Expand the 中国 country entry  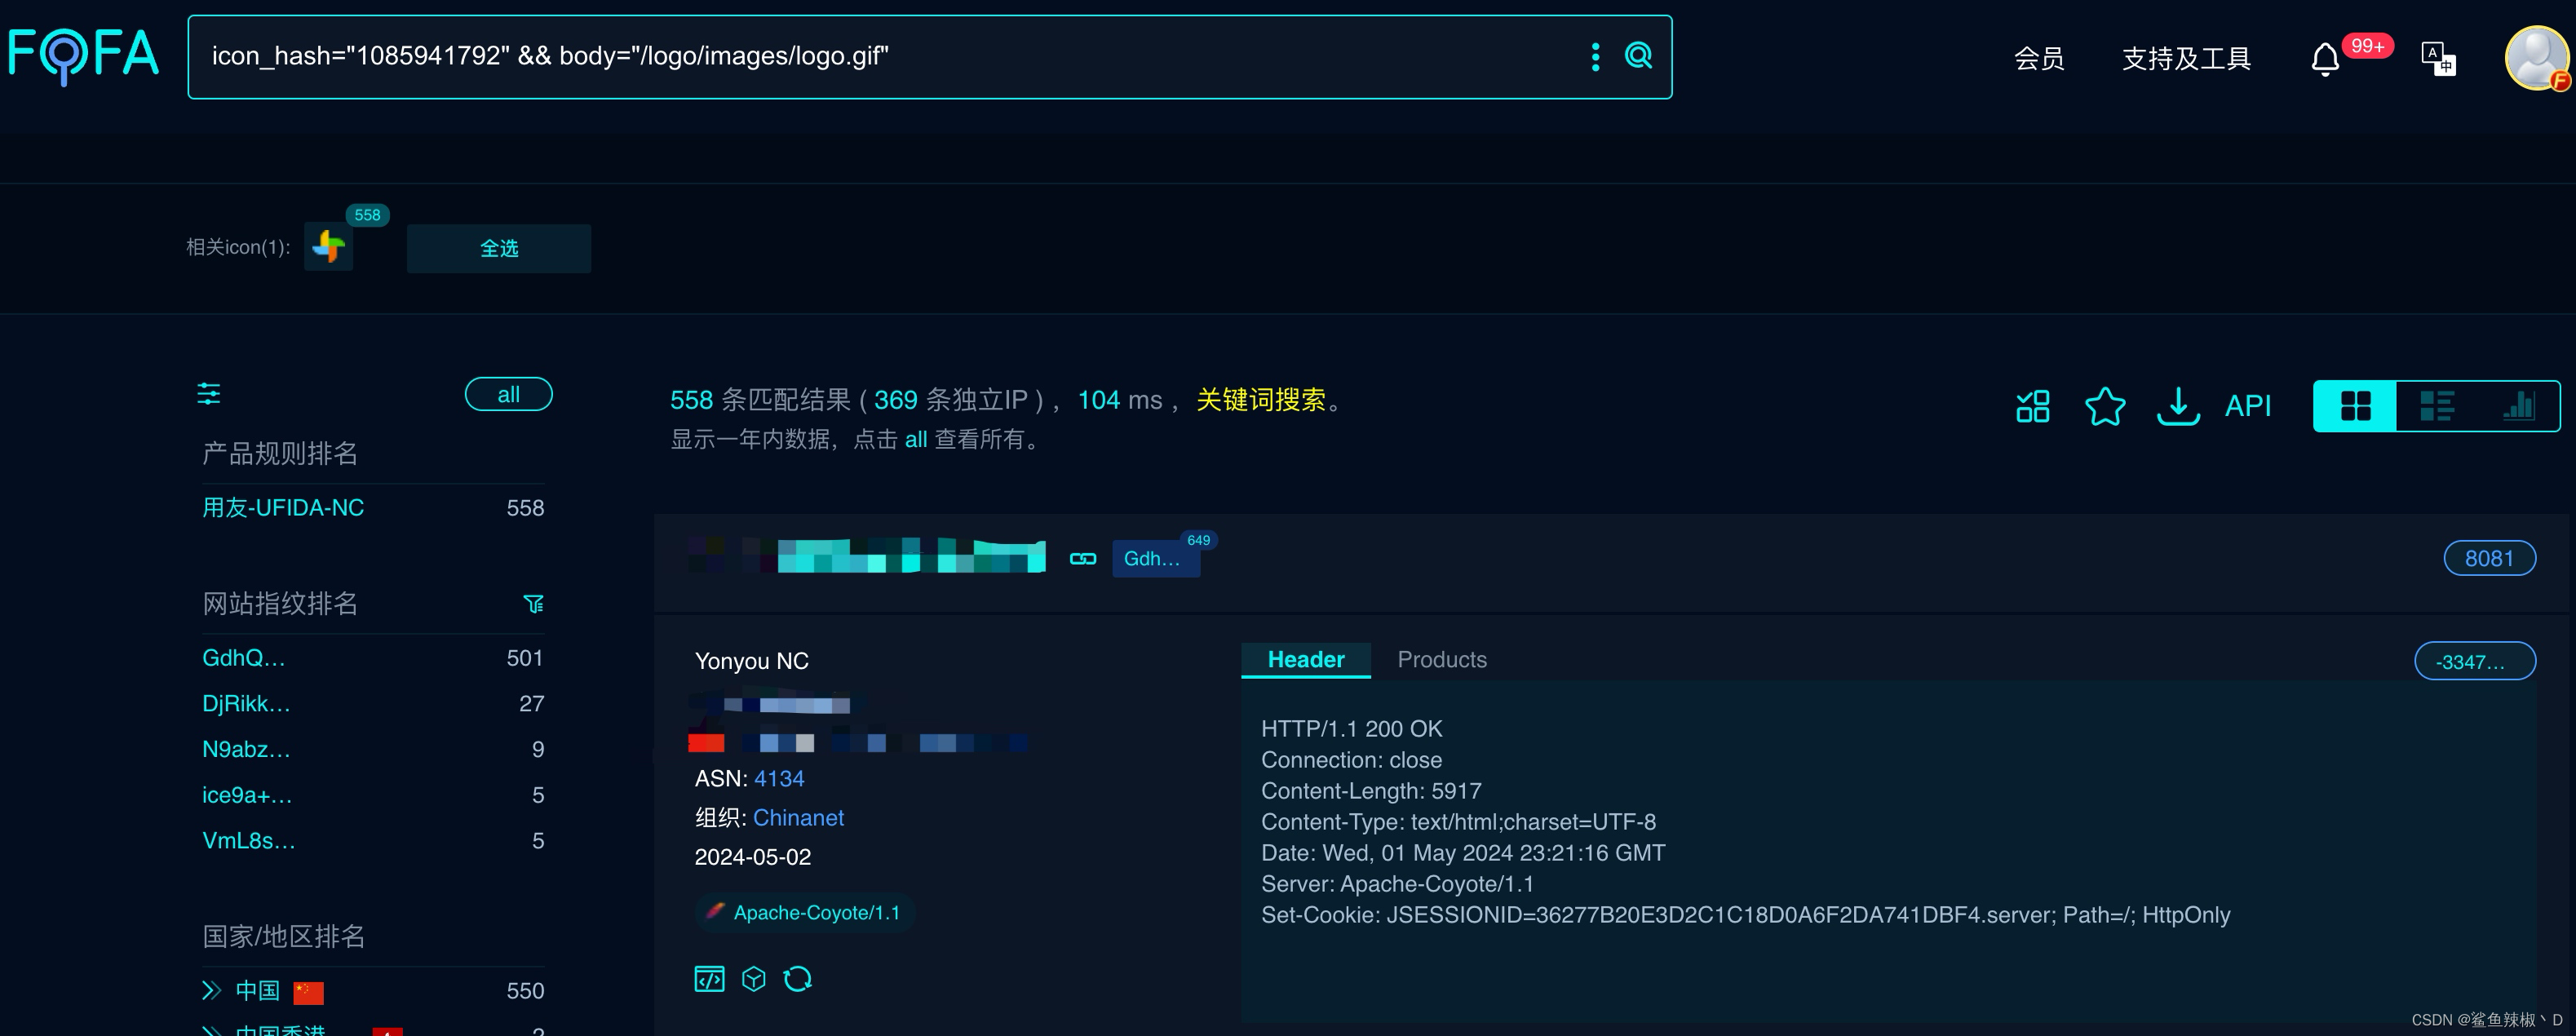pyautogui.click(x=211, y=990)
